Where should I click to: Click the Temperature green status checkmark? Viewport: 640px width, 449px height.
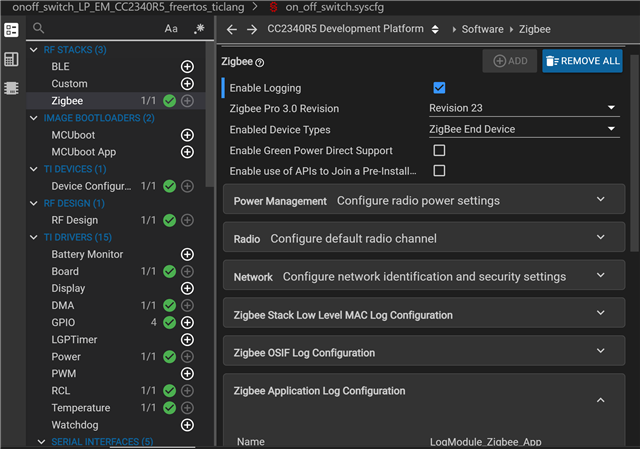[x=169, y=408]
